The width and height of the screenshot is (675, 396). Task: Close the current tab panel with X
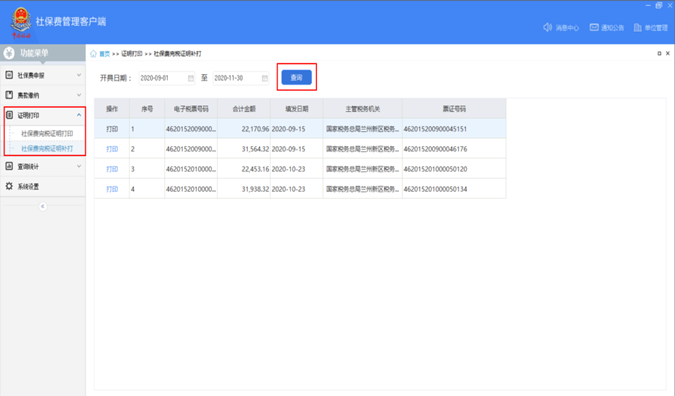tap(668, 53)
